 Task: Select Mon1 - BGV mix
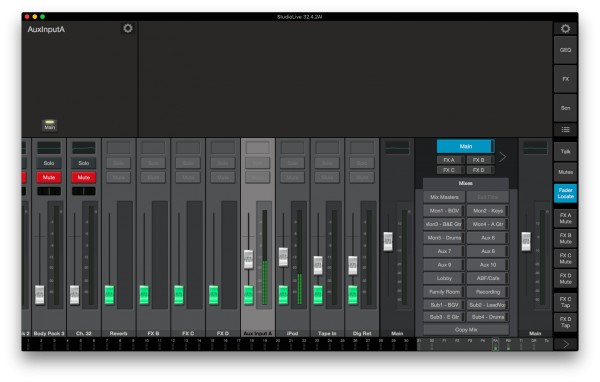[x=444, y=211]
